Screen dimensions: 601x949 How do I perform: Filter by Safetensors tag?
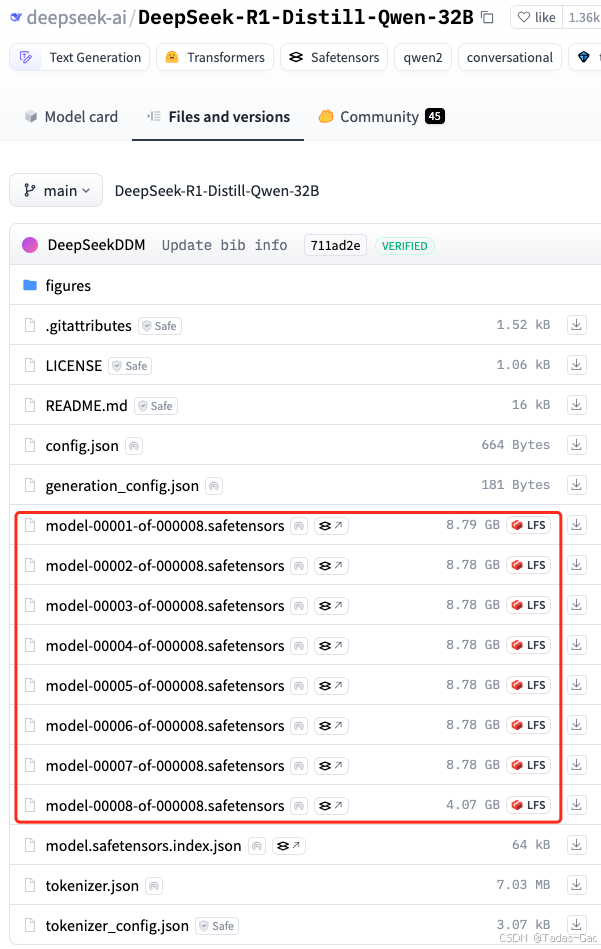pos(334,57)
